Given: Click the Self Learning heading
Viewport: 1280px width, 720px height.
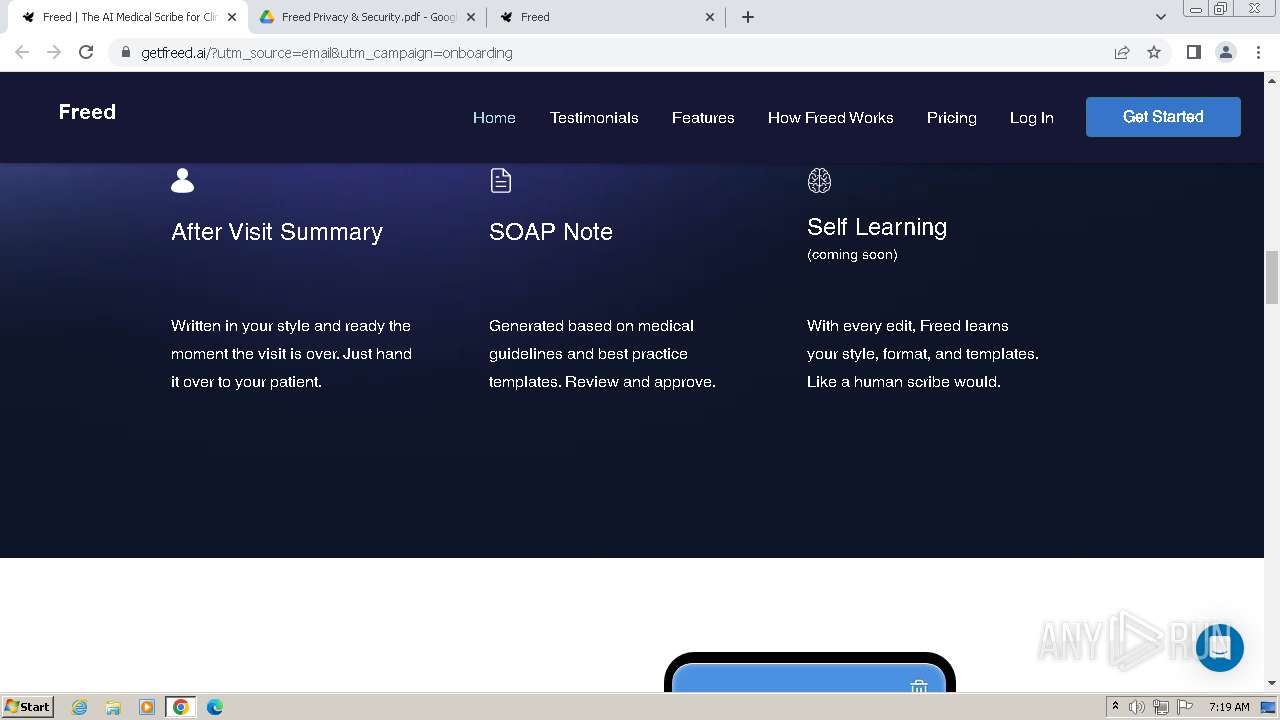Looking at the screenshot, I should tap(877, 227).
